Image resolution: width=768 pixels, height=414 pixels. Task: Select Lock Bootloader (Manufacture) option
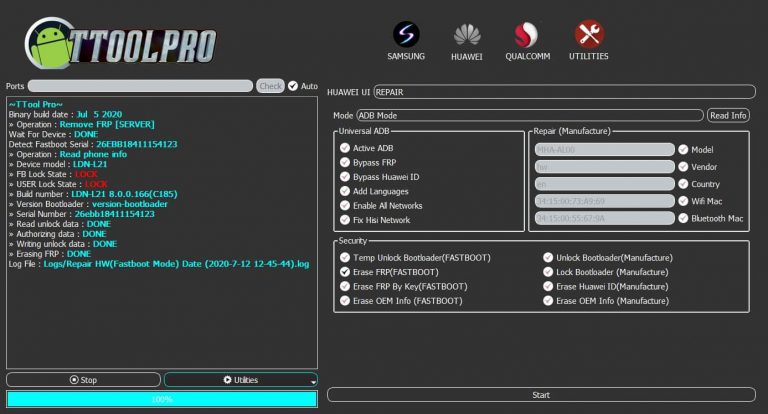(x=605, y=272)
